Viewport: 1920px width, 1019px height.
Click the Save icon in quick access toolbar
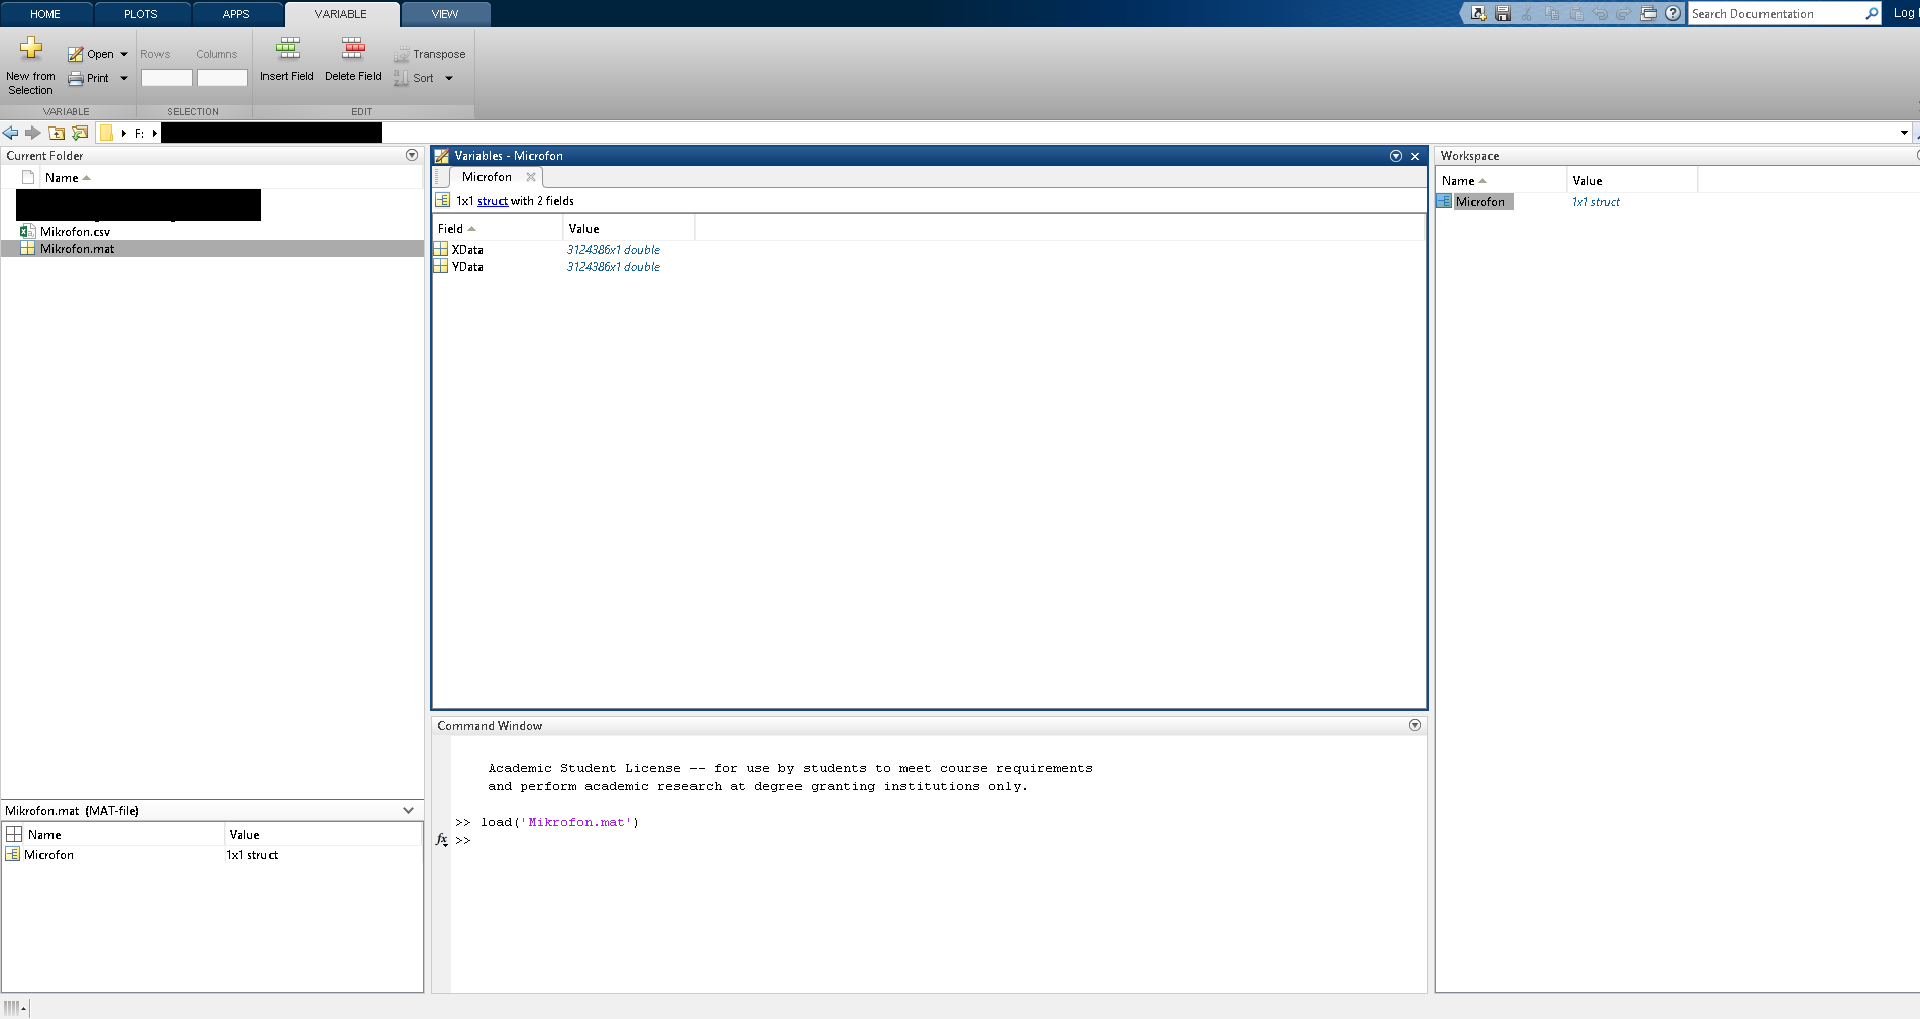coord(1503,14)
